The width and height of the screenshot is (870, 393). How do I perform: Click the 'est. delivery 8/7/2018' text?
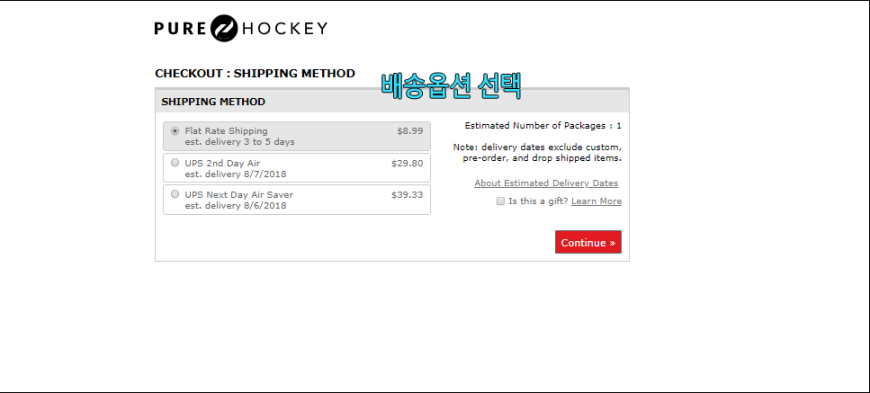click(x=235, y=174)
